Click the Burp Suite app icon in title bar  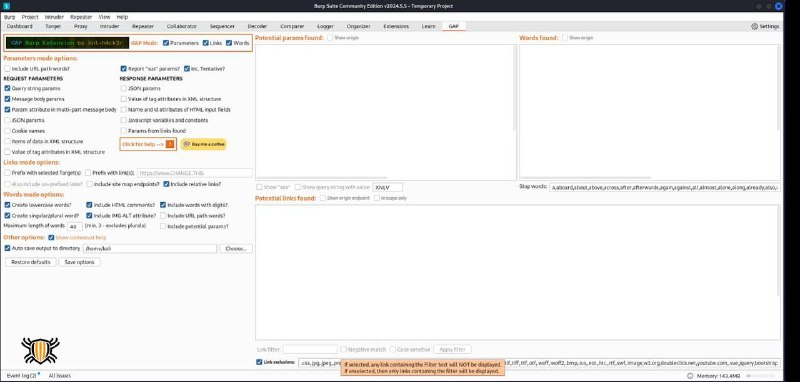[6, 6]
